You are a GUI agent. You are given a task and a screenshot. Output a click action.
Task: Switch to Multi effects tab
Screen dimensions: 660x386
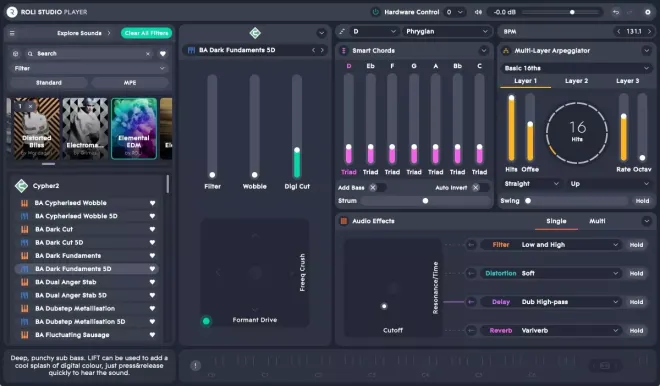click(597, 221)
